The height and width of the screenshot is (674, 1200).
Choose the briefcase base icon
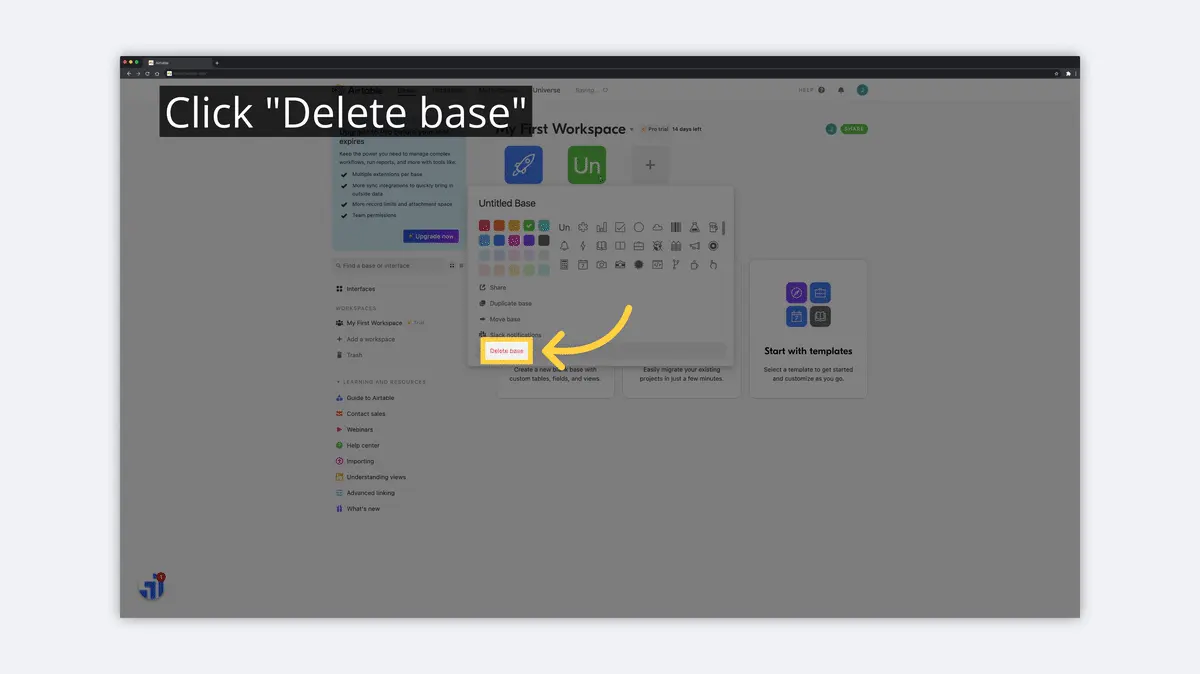click(x=639, y=246)
